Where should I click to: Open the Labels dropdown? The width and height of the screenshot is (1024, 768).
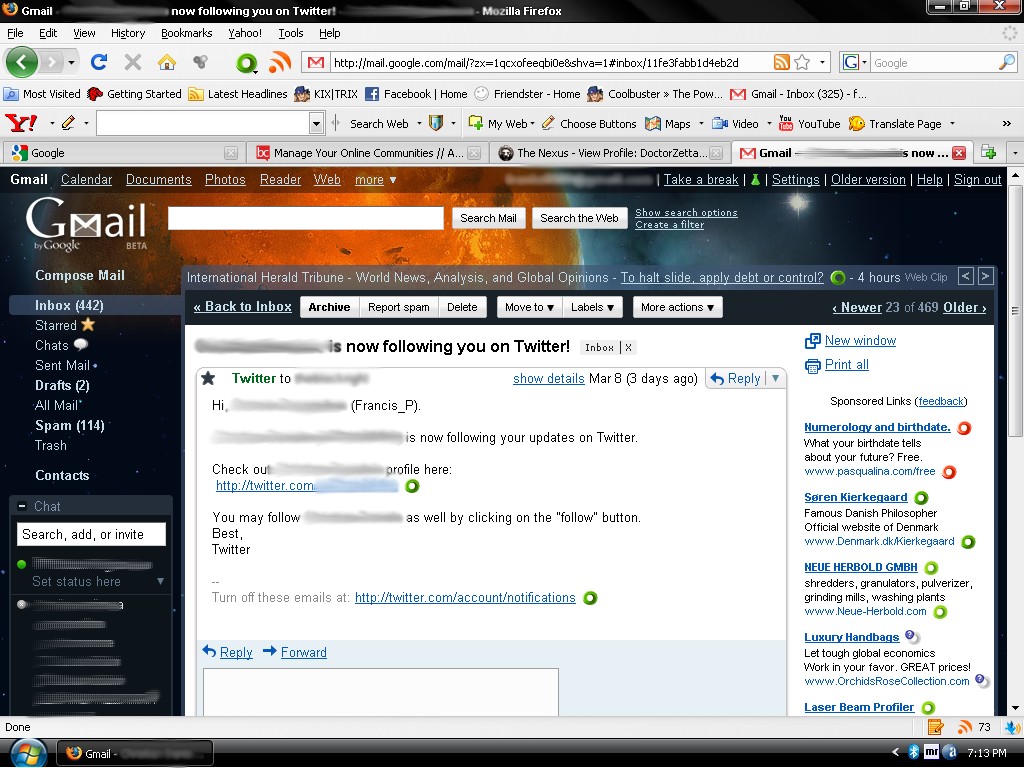592,307
